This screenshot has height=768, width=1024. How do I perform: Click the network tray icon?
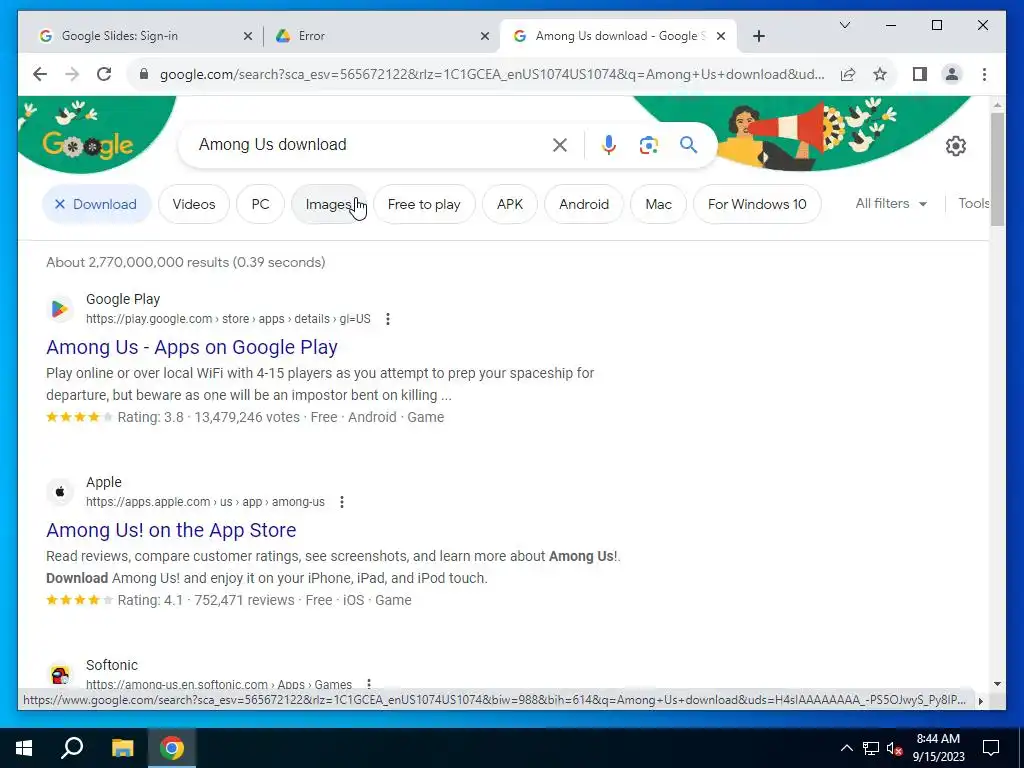click(870, 748)
